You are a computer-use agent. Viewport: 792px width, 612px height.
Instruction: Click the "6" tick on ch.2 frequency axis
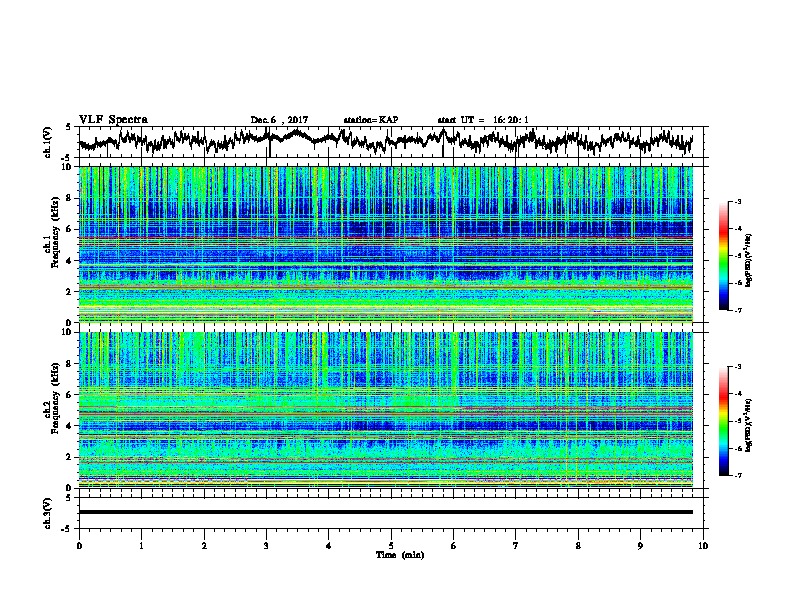pos(71,395)
